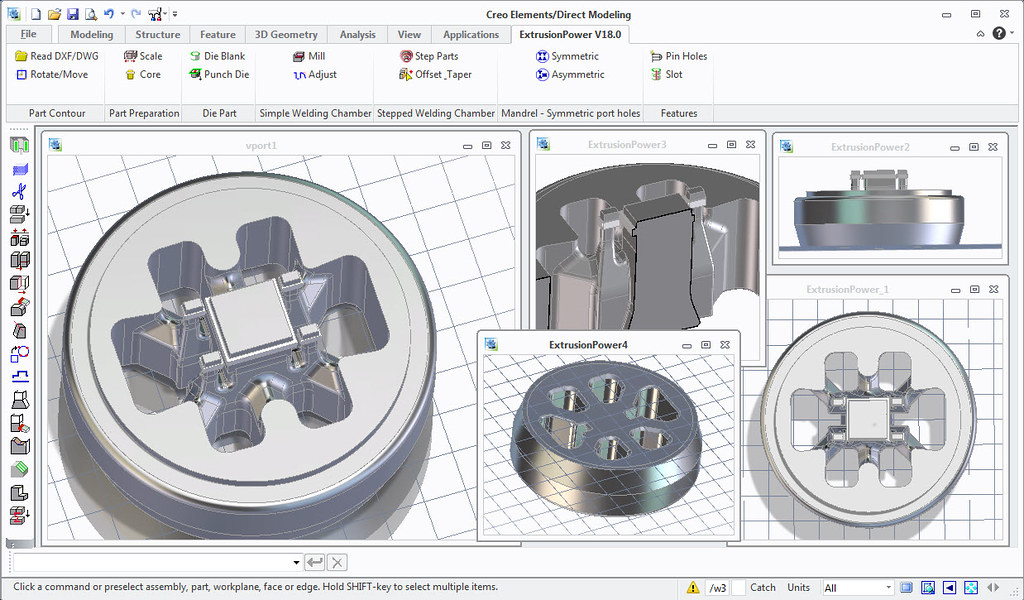The height and width of the screenshot is (600, 1024).
Task: Click the Mill command
Action: tap(309, 56)
